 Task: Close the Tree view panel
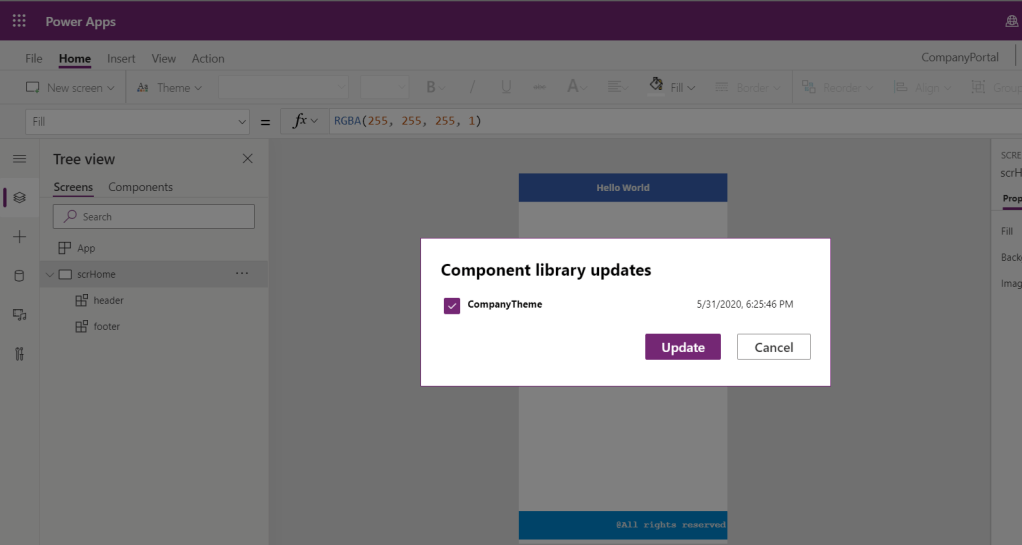click(x=248, y=159)
